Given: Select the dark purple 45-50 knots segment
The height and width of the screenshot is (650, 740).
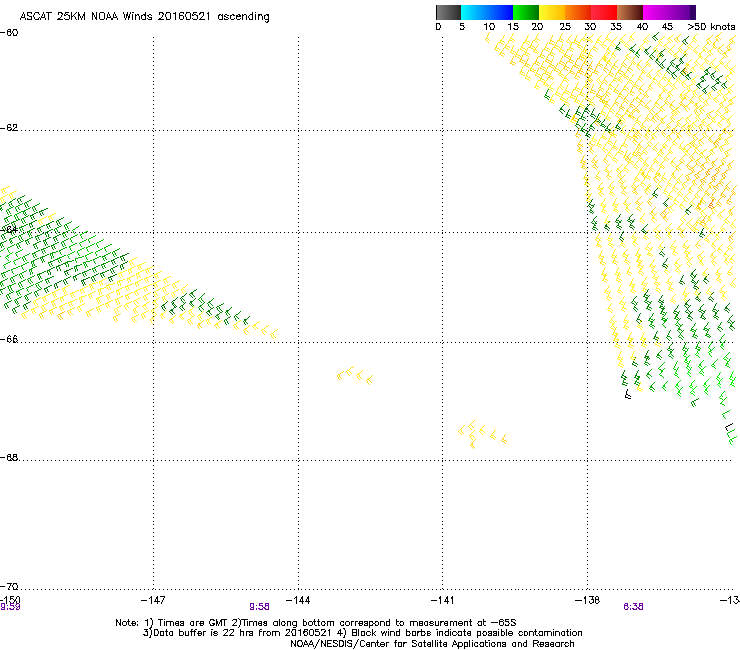Looking at the screenshot, I should [682, 12].
